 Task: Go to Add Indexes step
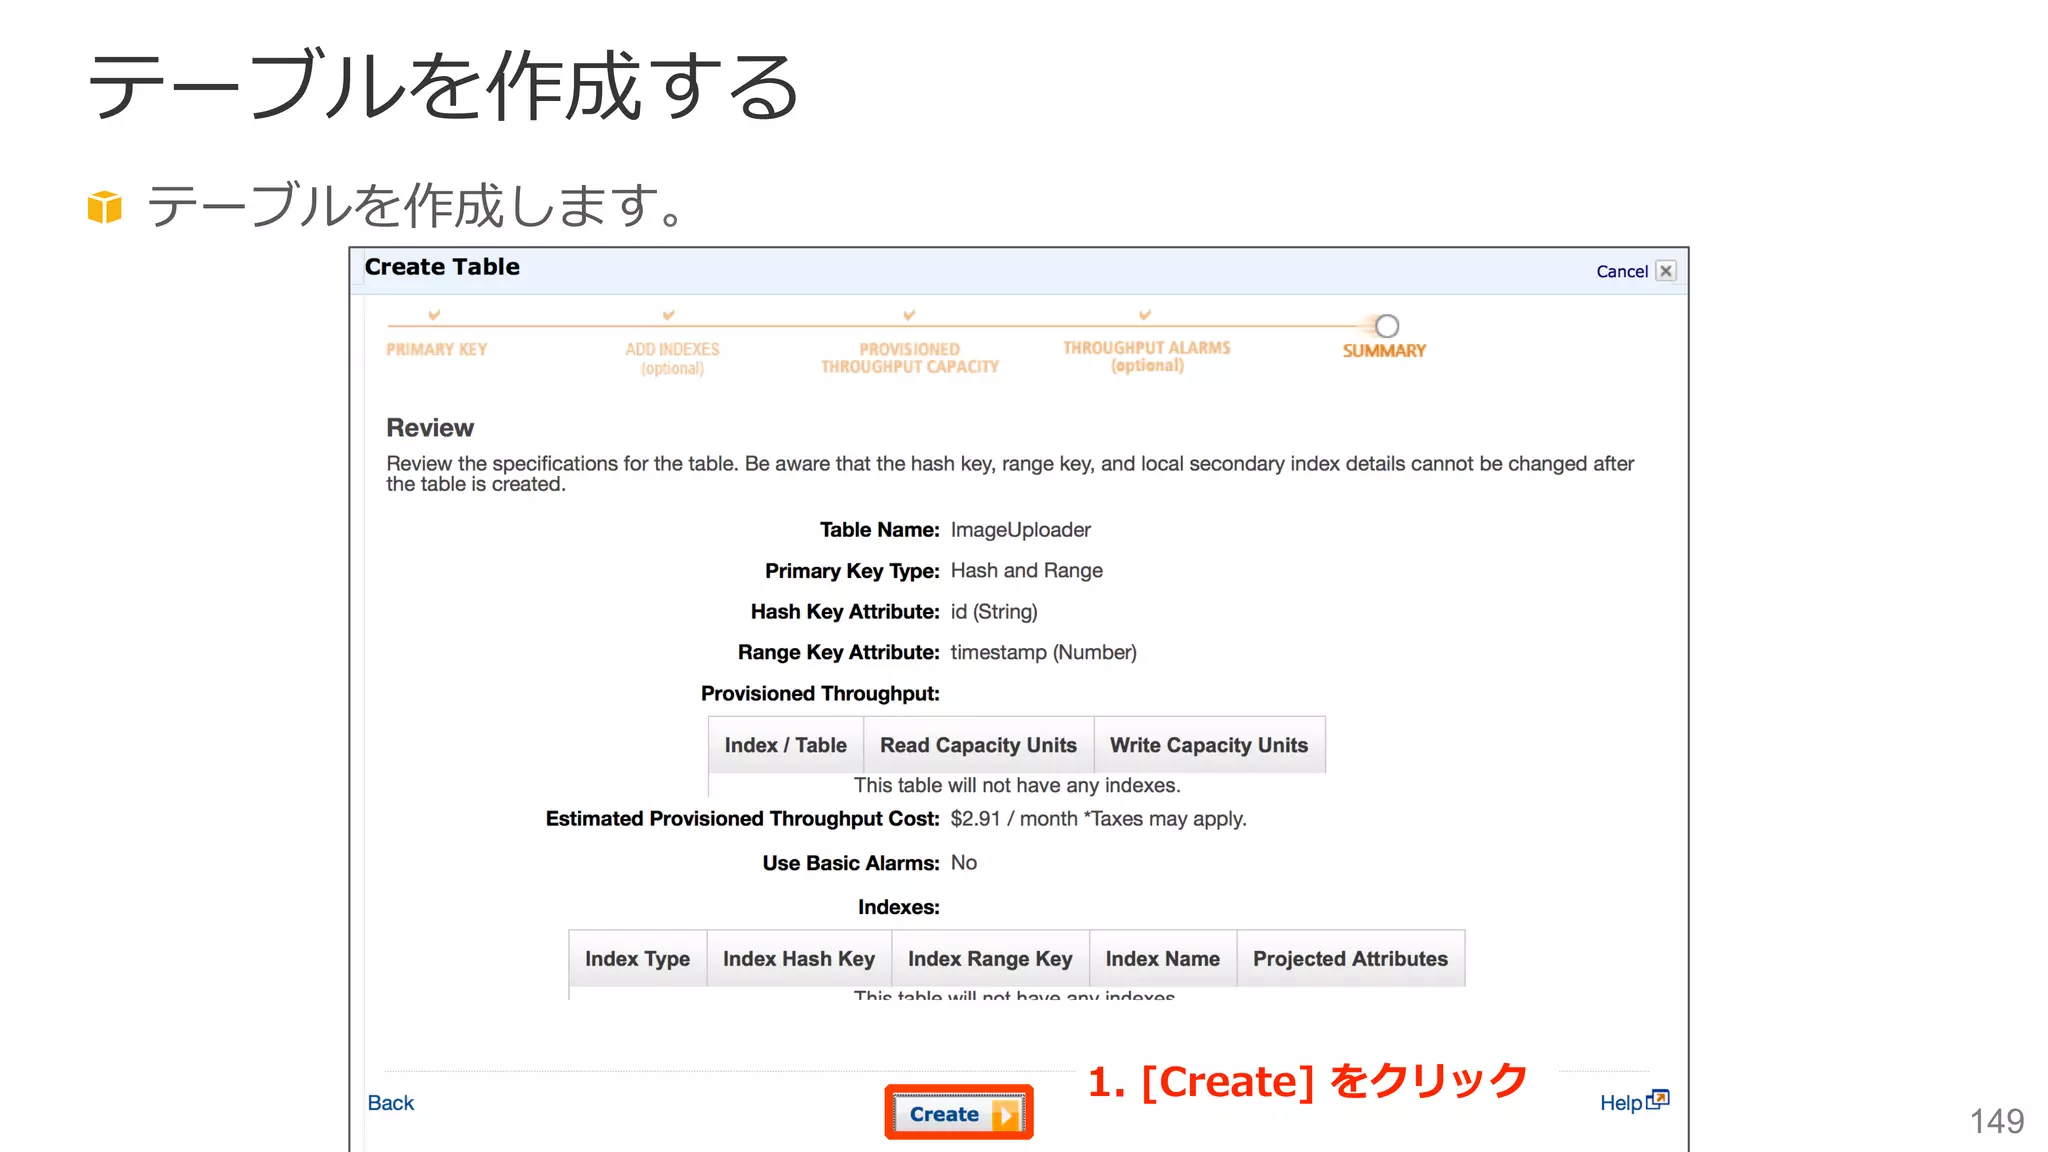pyautogui.click(x=672, y=358)
